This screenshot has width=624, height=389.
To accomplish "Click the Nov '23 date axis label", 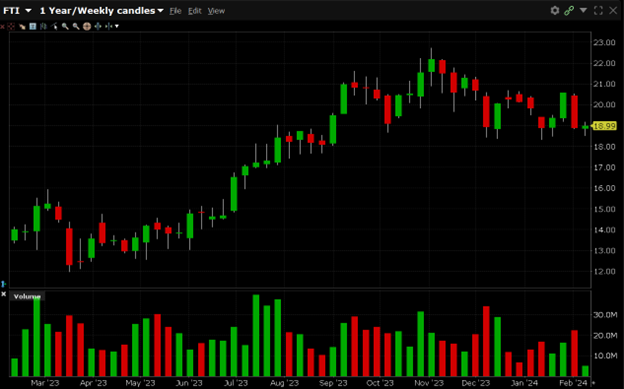I will 429,383.
